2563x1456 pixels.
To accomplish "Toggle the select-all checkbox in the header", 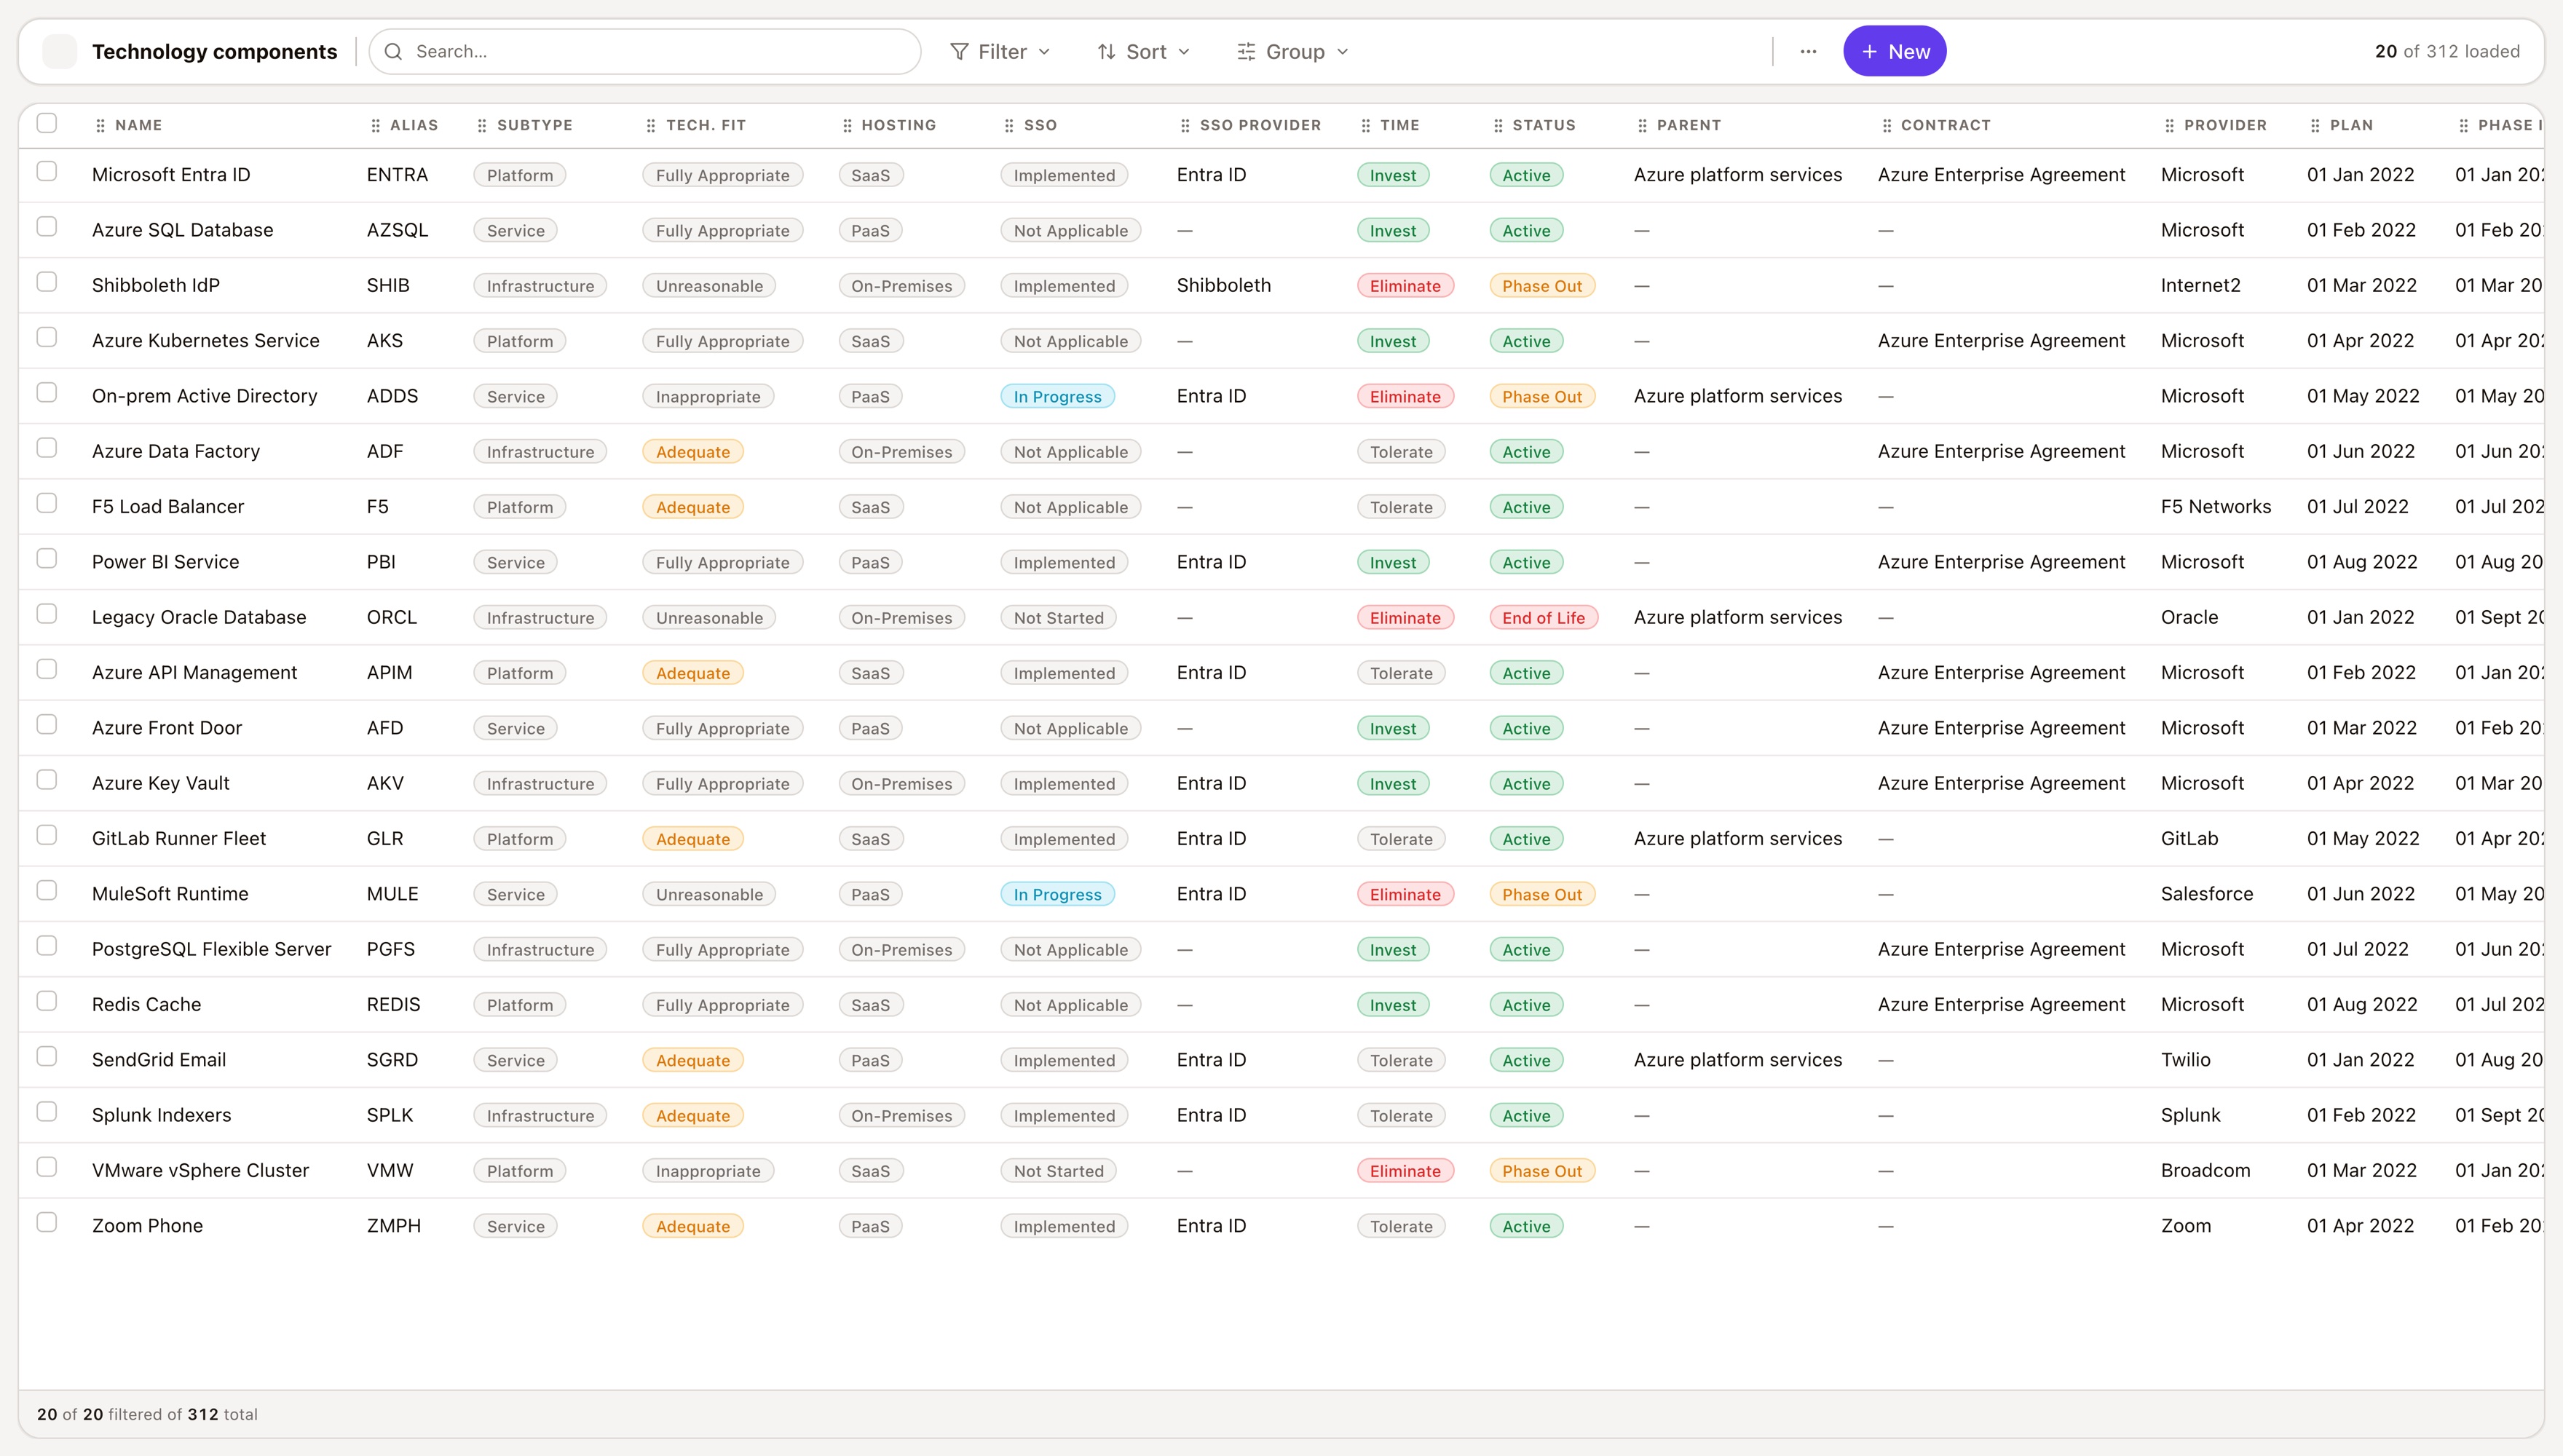I will coord(47,123).
